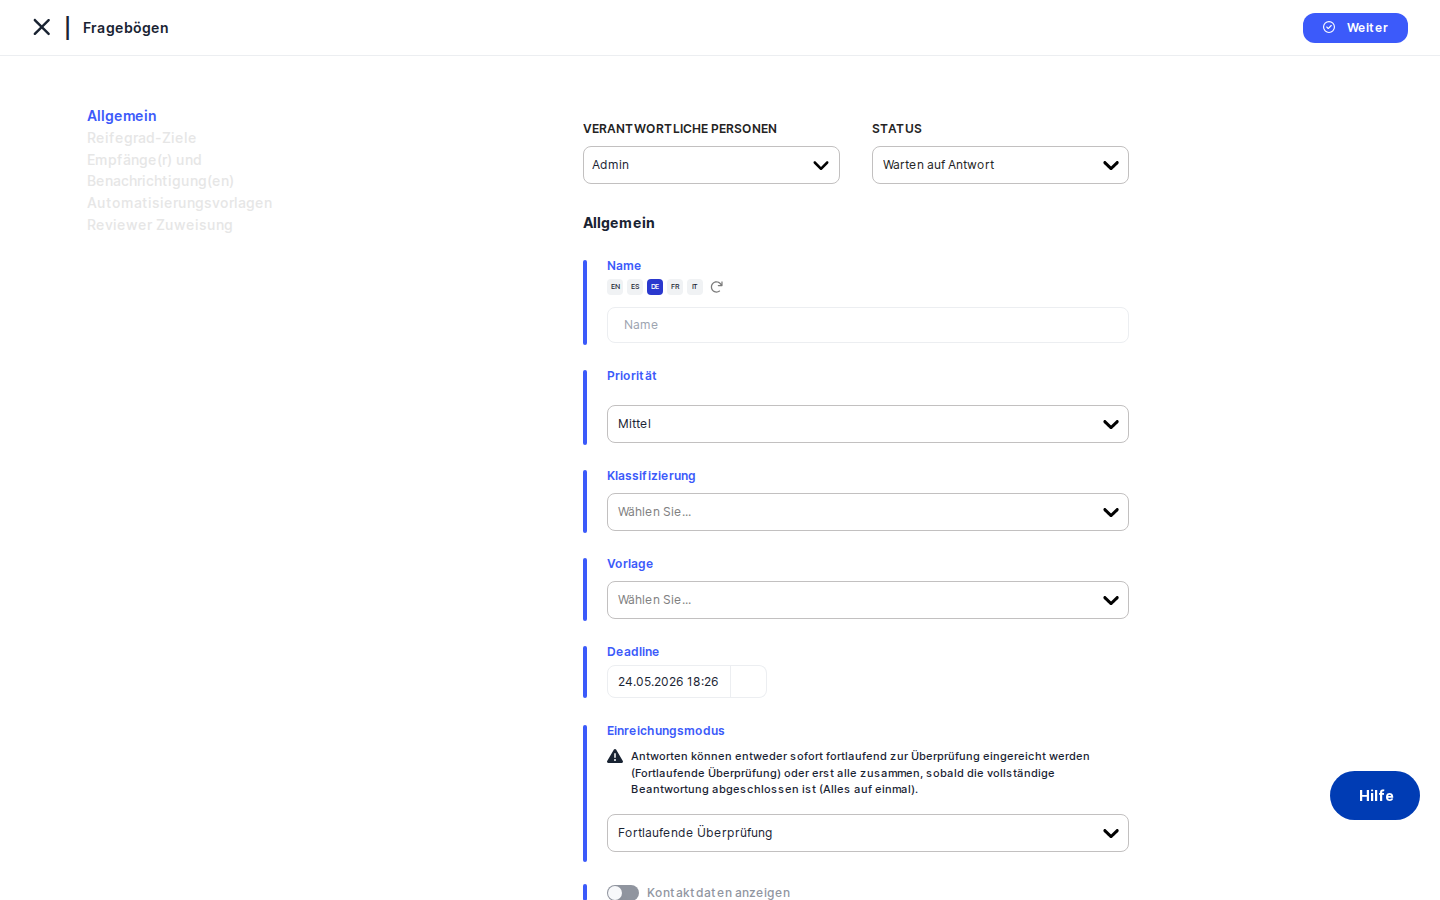Click the warning triangle icon under Einreichungsmodus
1440x900 pixels.
tap(615, 757)
